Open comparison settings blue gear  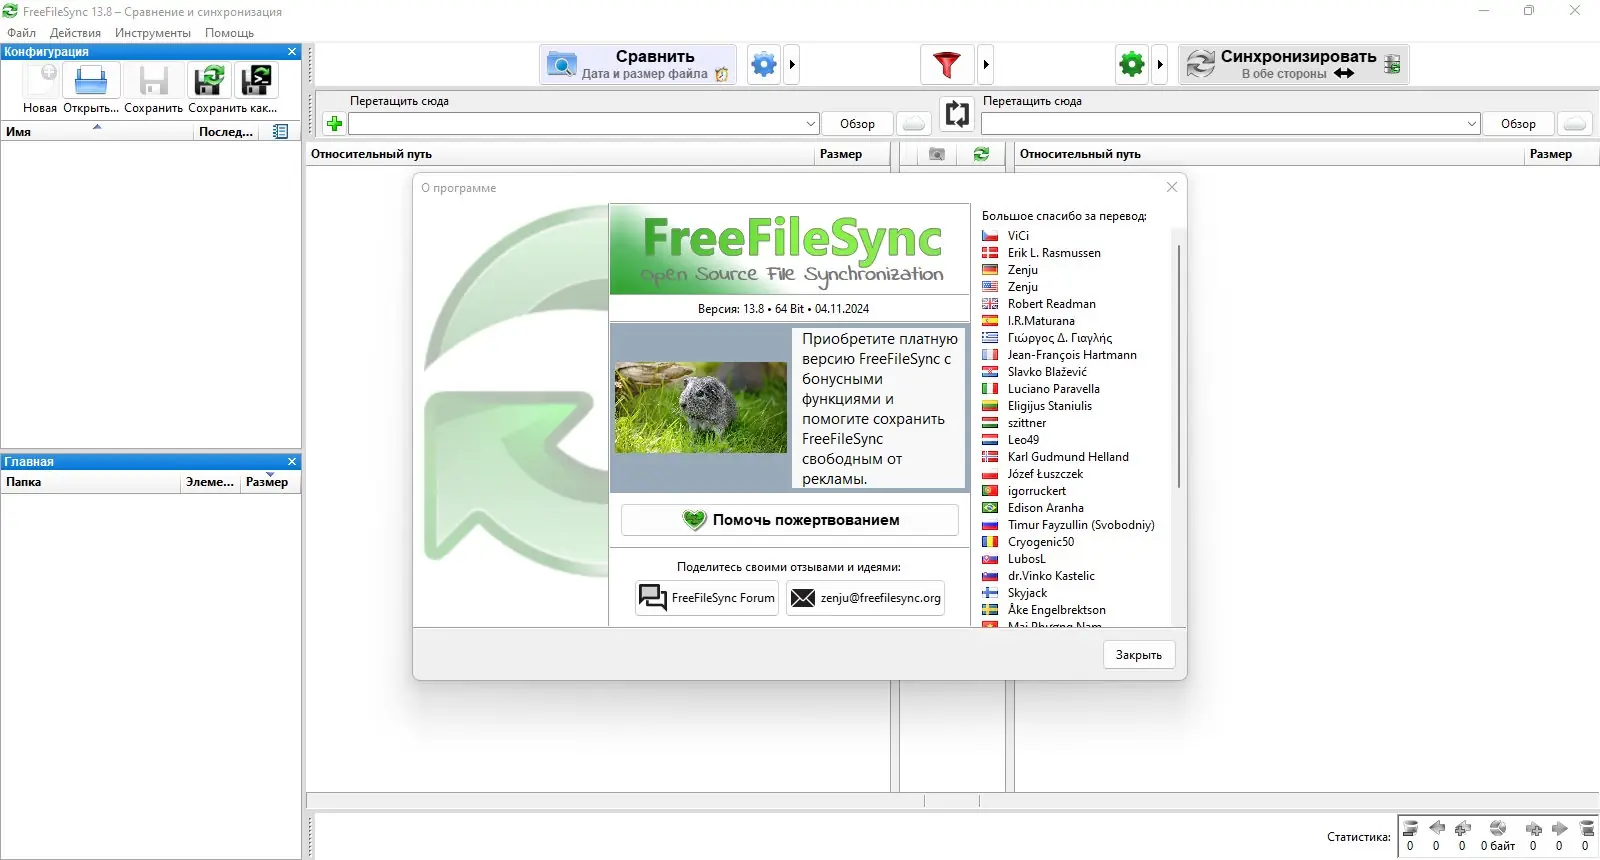pos(764,65)
